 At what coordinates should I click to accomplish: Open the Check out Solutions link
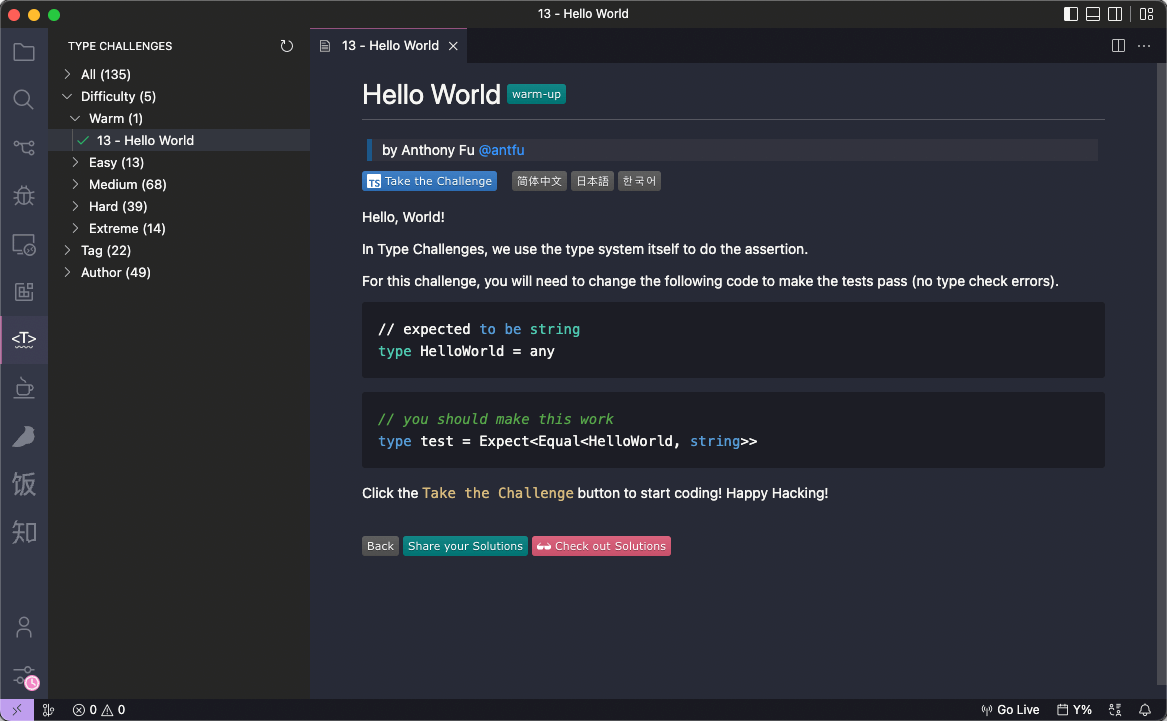[601, 545]
